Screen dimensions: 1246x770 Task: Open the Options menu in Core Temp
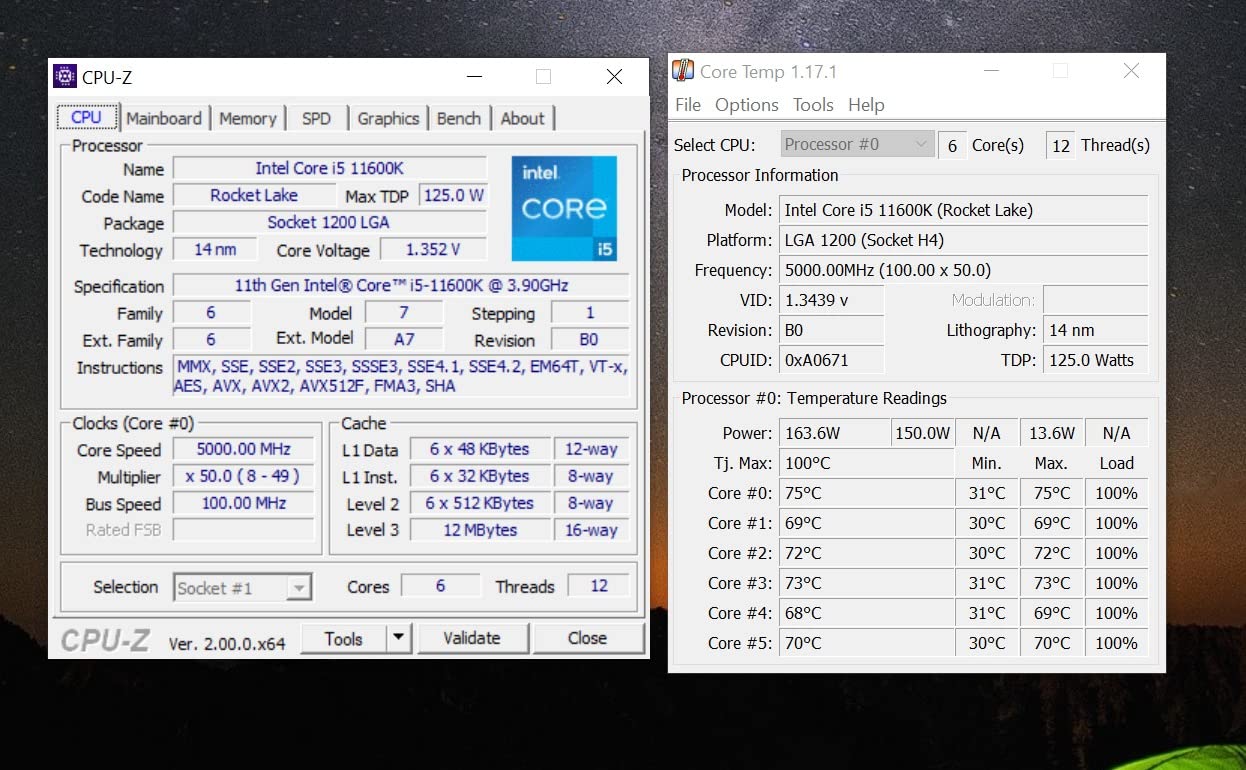pos(747,105)
